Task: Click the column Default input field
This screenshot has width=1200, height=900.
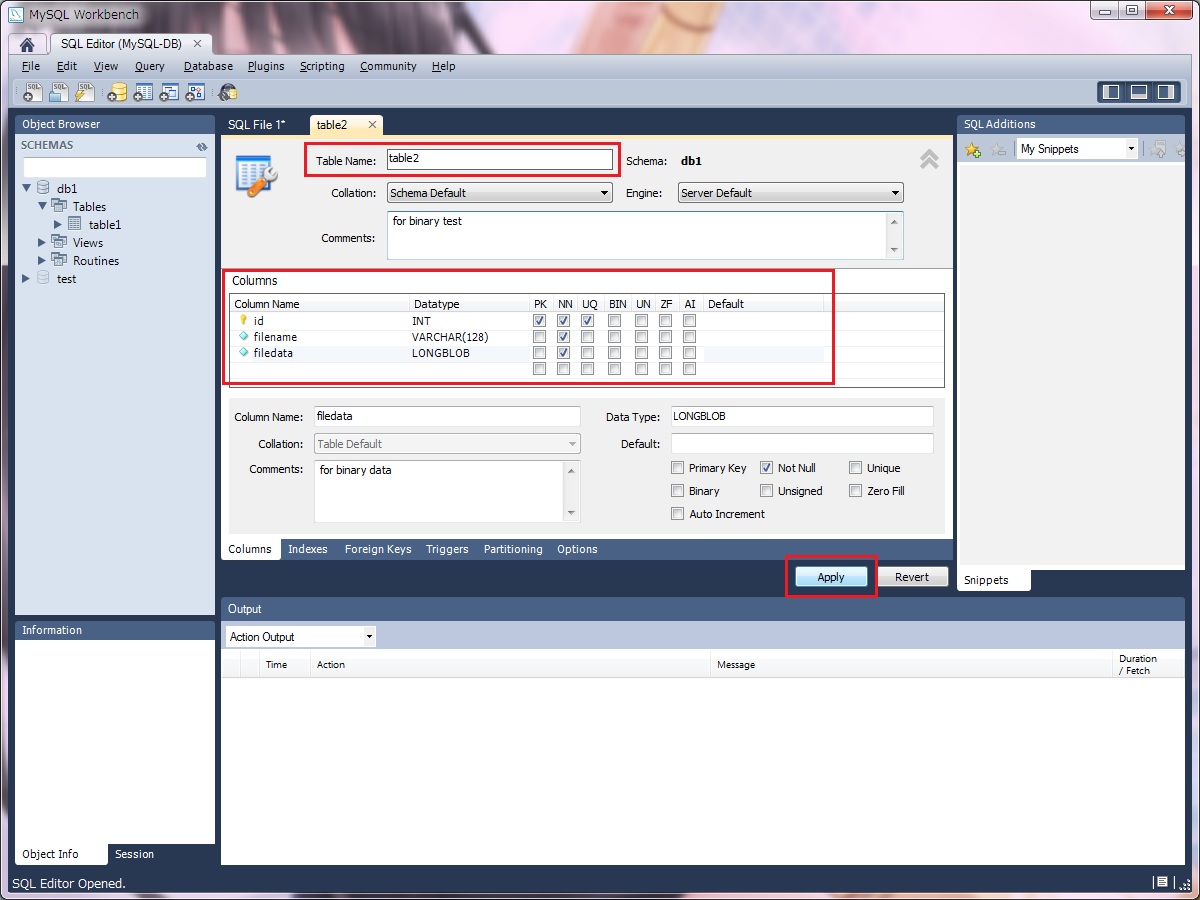Action: point(802,443)
